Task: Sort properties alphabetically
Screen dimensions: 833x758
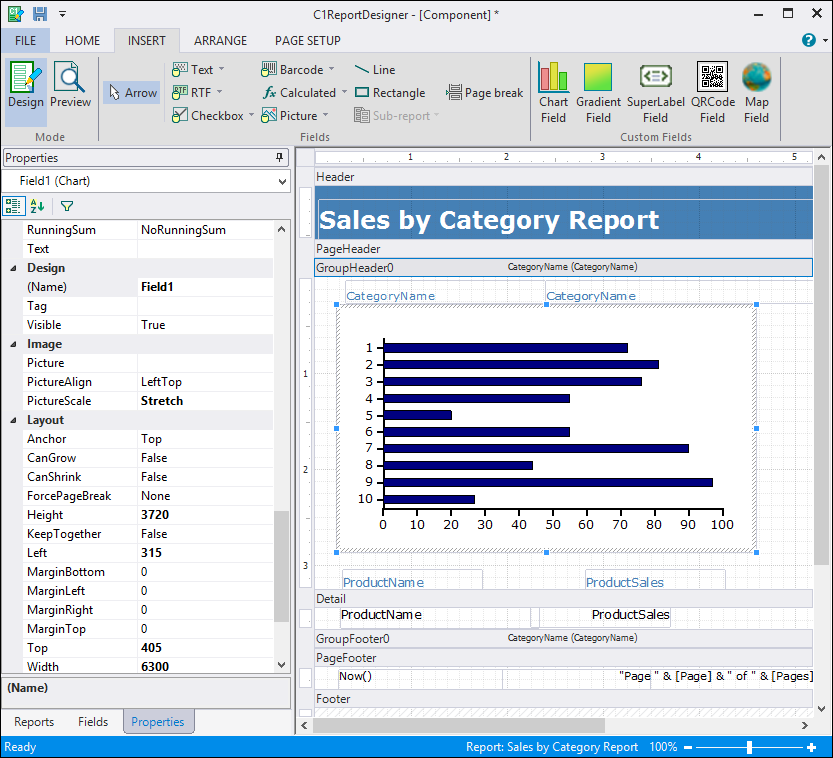Action: click(x=37, y=206)
